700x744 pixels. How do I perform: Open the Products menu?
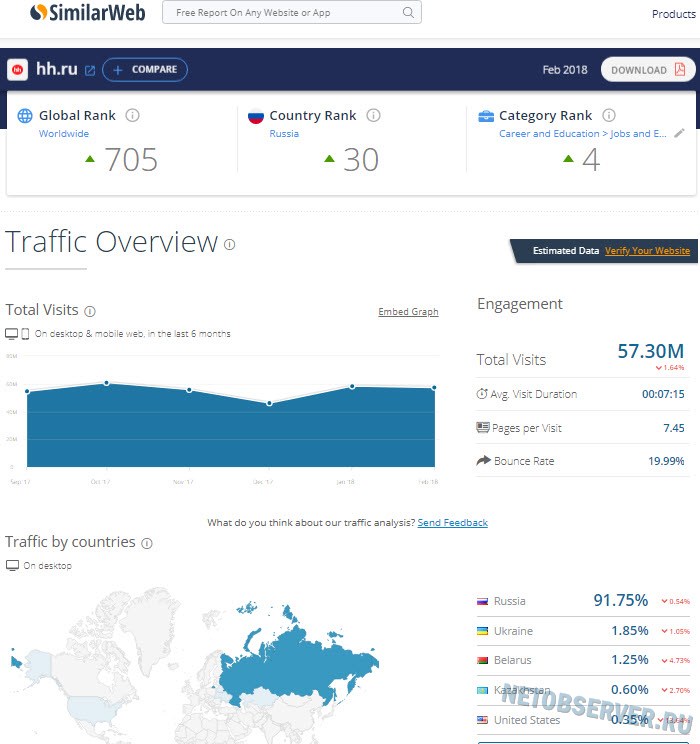point(673,14)
